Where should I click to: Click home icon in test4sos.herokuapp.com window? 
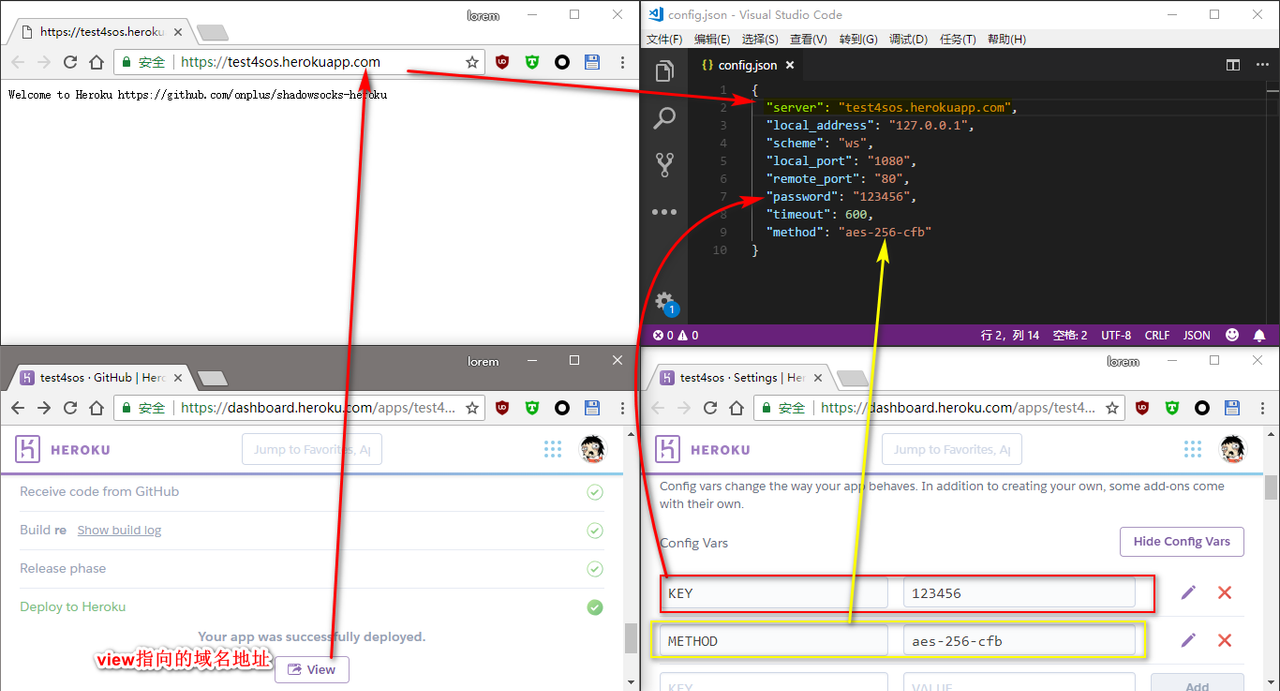pyautogui.click(x=96, y=62)
